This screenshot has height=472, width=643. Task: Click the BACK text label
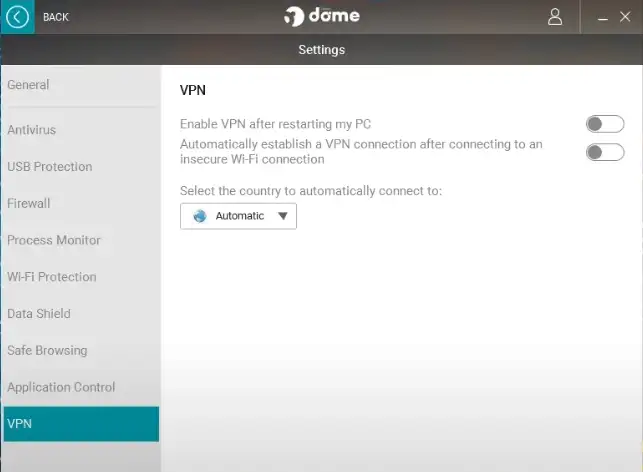(56, 17)
